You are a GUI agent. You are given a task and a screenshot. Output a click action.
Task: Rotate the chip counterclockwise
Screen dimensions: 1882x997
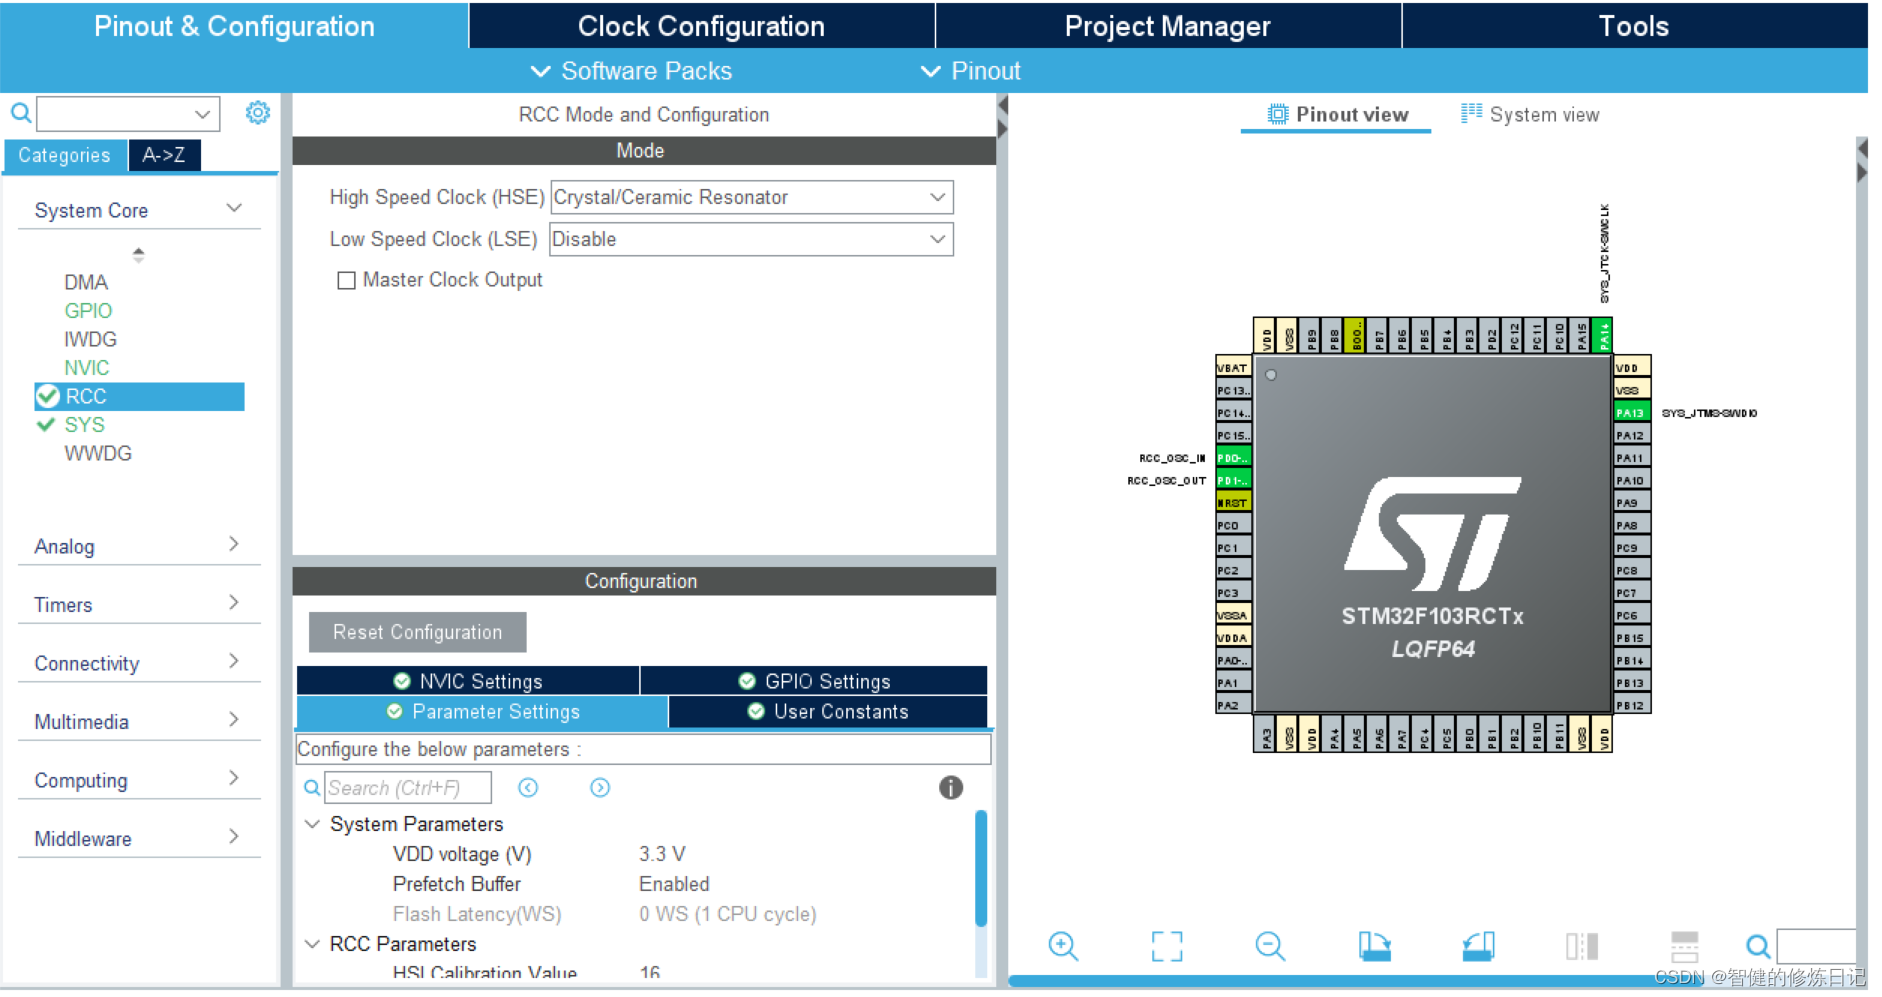(1479, 946)
